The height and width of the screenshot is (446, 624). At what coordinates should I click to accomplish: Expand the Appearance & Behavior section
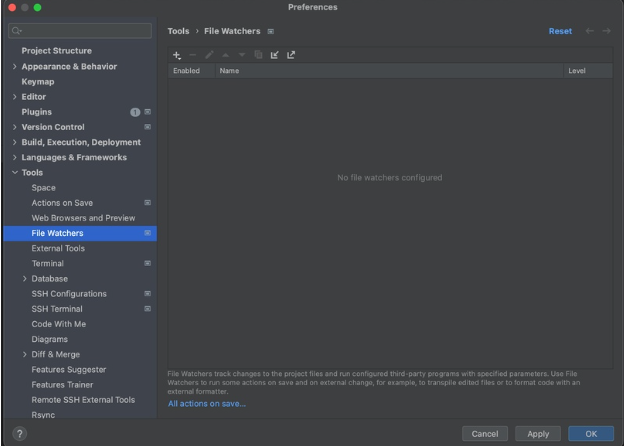(14, 66)
